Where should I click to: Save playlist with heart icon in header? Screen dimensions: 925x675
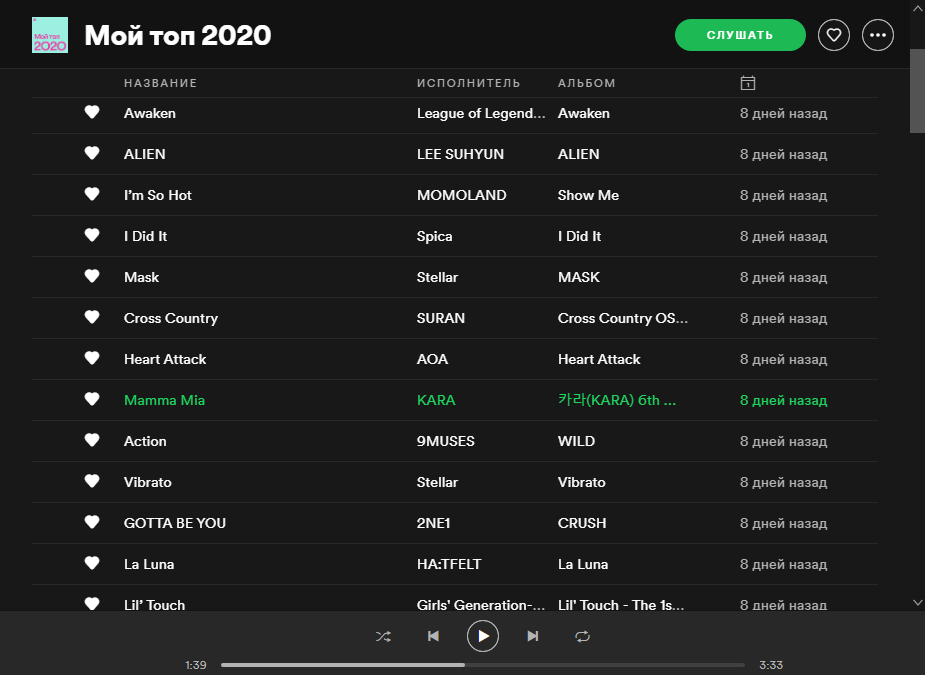tap(834, 35)
